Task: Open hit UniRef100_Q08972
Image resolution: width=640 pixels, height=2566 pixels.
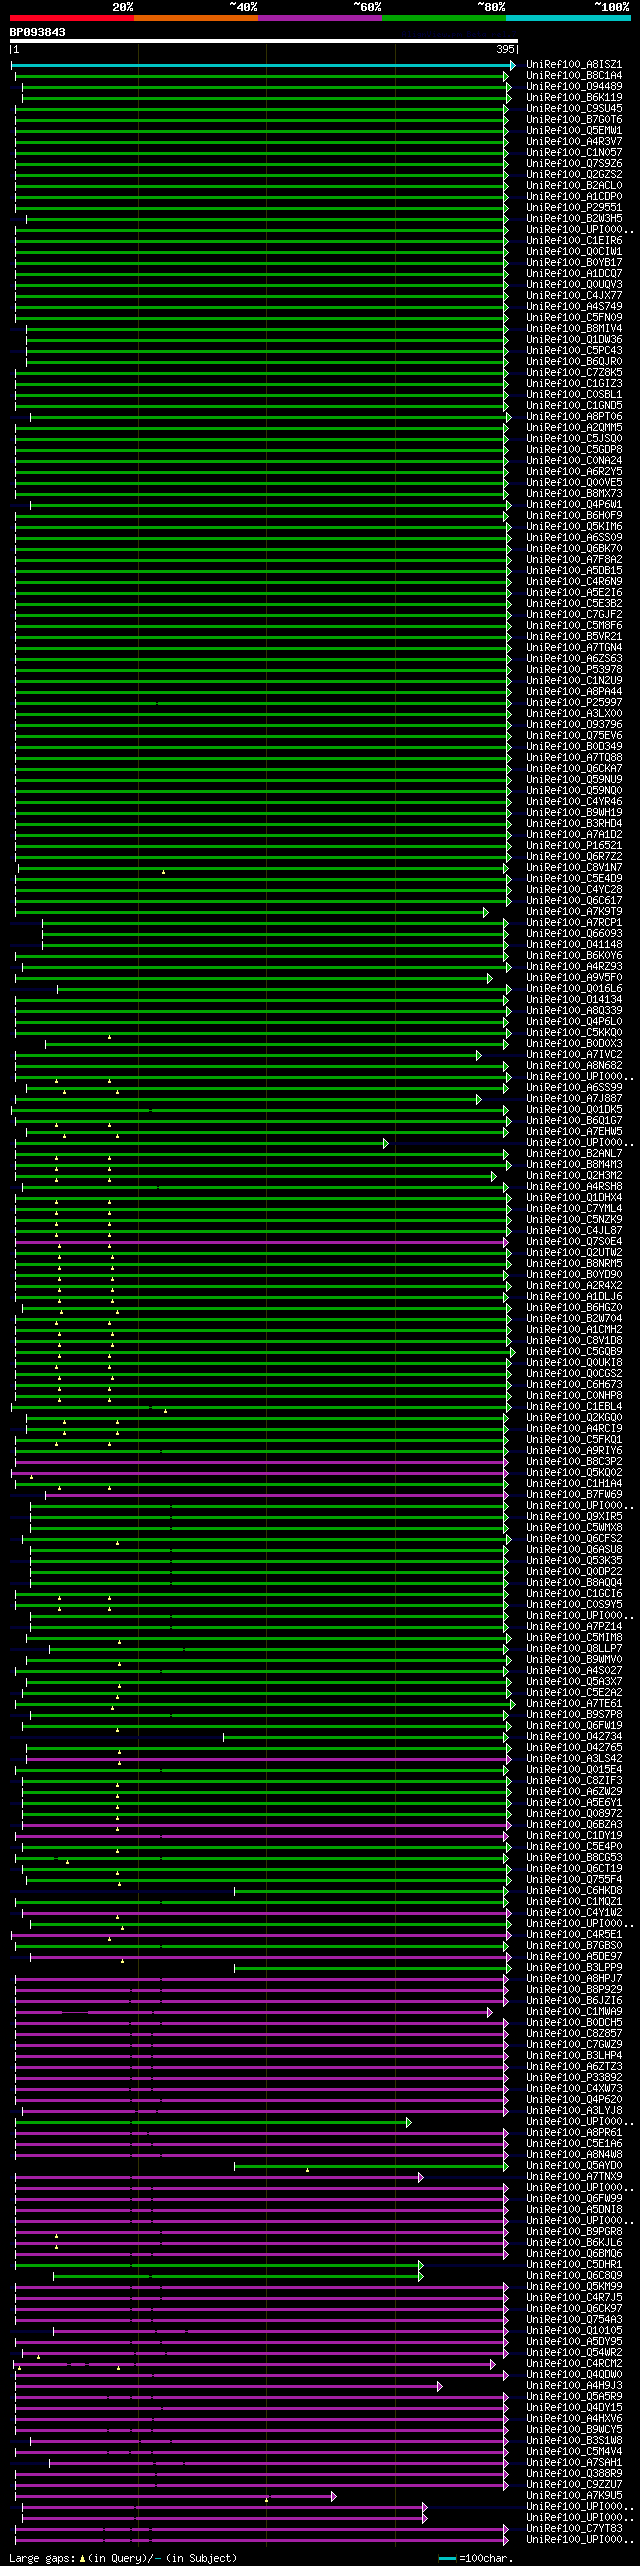Action: (574, 1814)
